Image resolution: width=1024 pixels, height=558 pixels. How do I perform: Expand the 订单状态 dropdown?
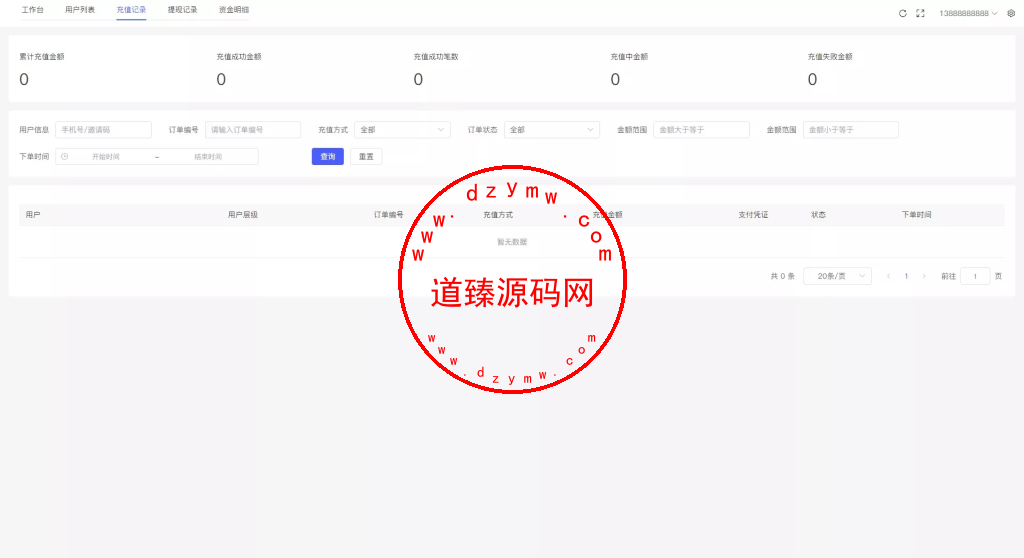(552, 130)
